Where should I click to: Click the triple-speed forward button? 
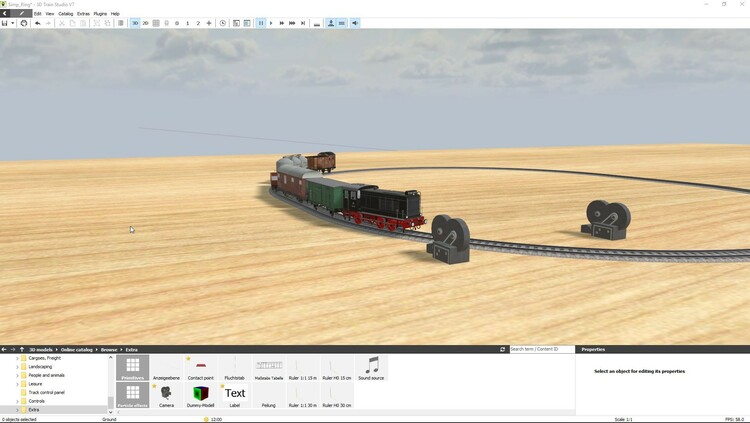tap(292, 23)
